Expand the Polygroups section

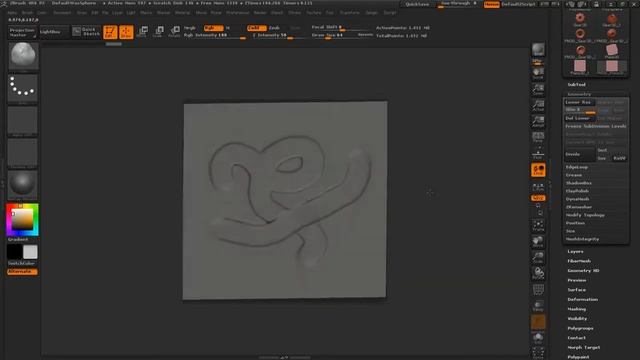point(580,328)
